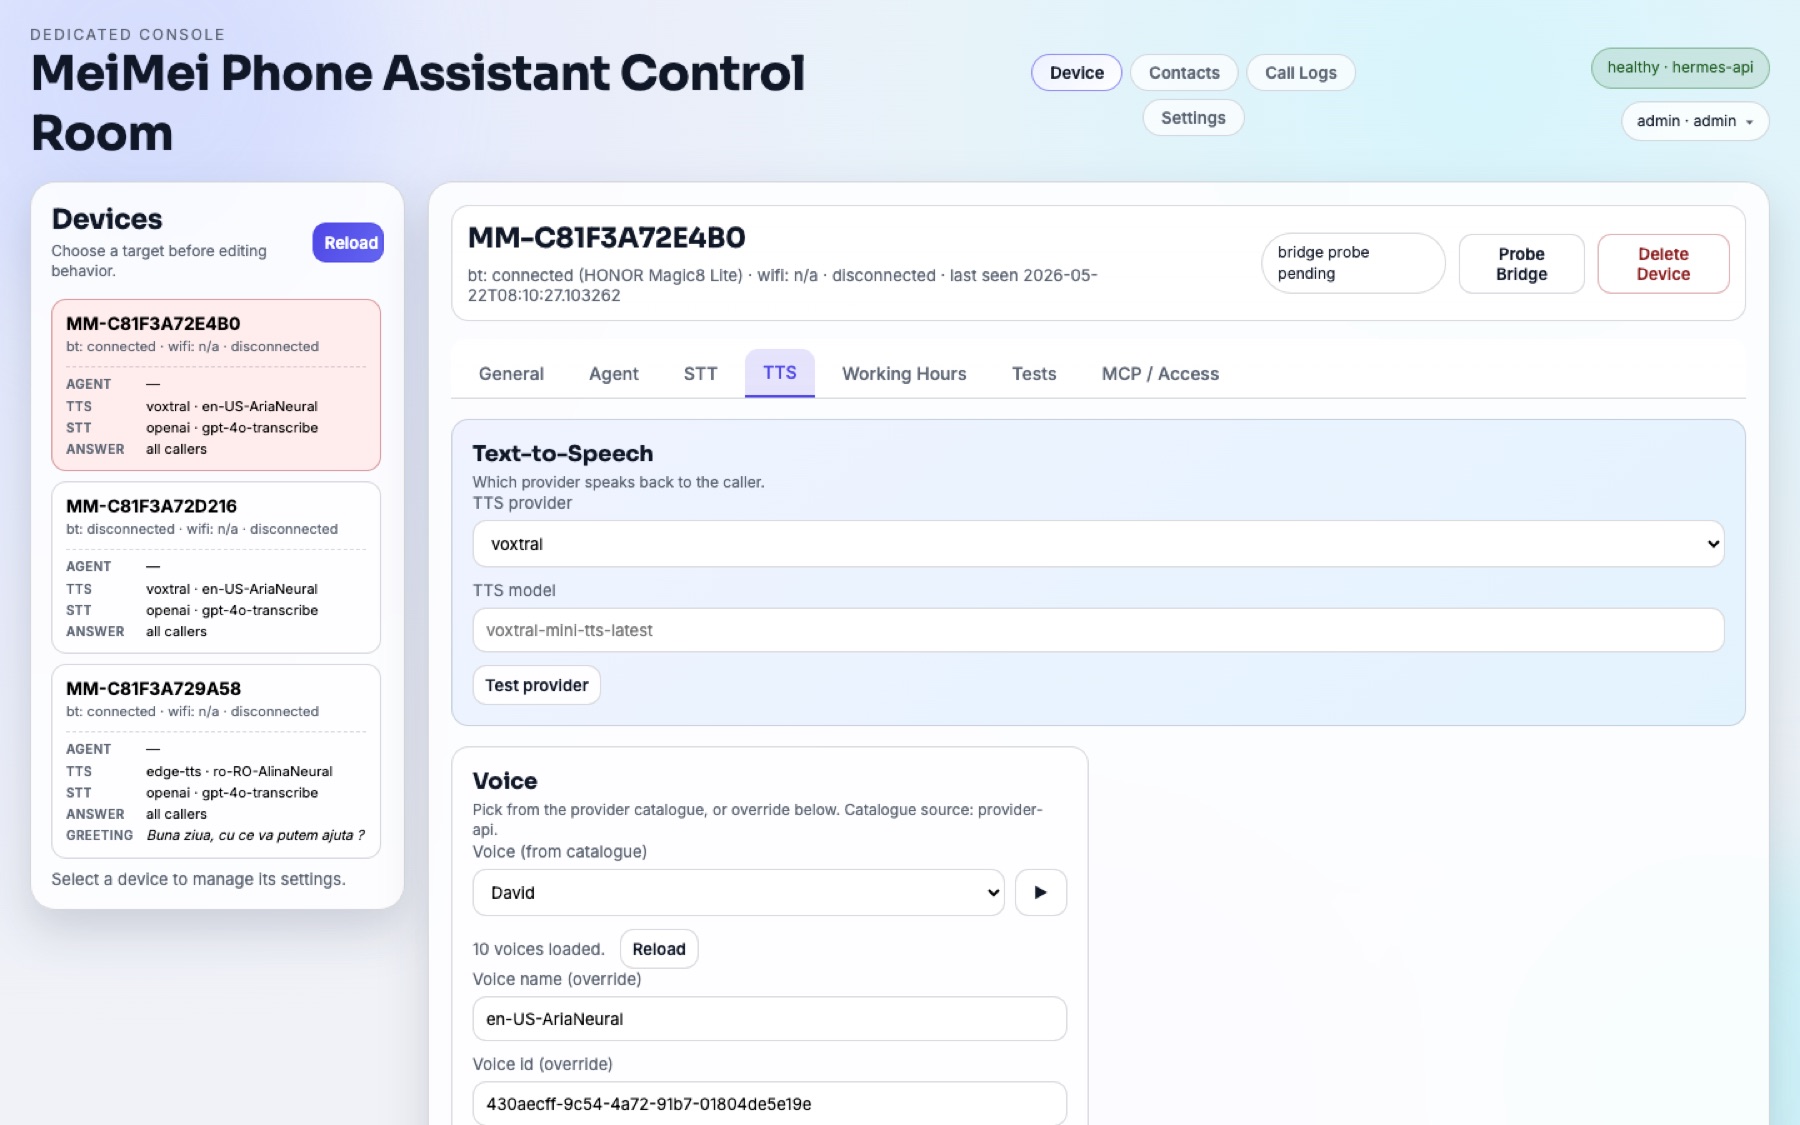Open the TTS provider dropdown
This screenshot has height=1125, width=1800.
(1098, 544)
